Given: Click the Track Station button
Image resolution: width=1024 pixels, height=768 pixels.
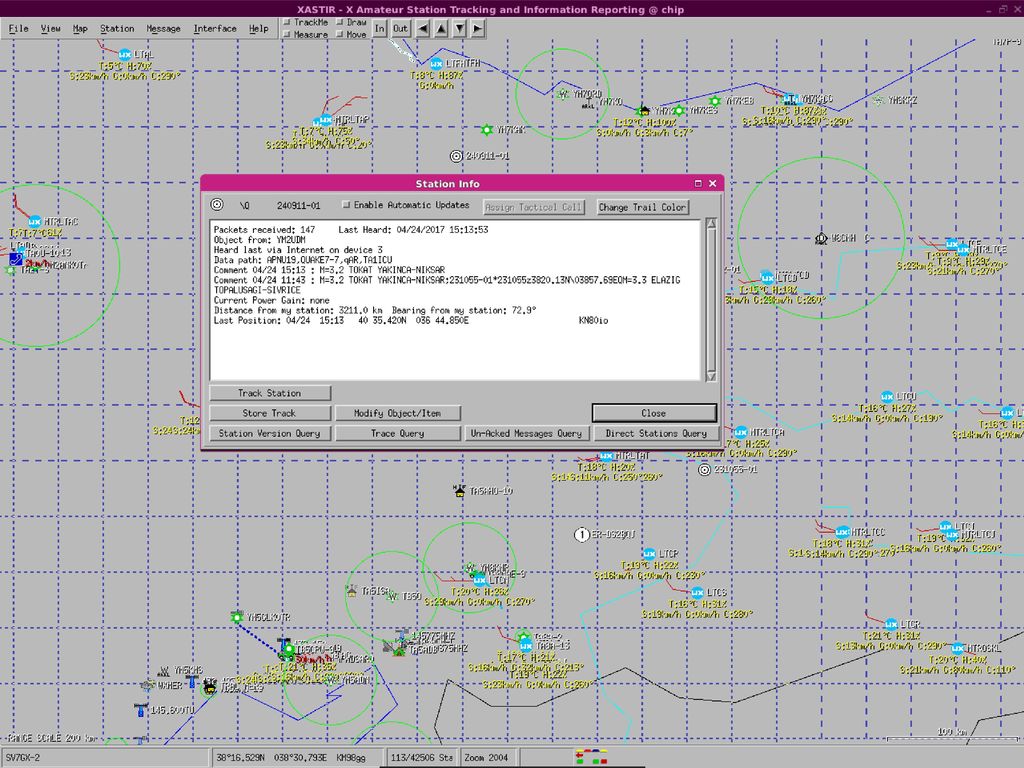Looking at the screenshot, I should (270, 393).
